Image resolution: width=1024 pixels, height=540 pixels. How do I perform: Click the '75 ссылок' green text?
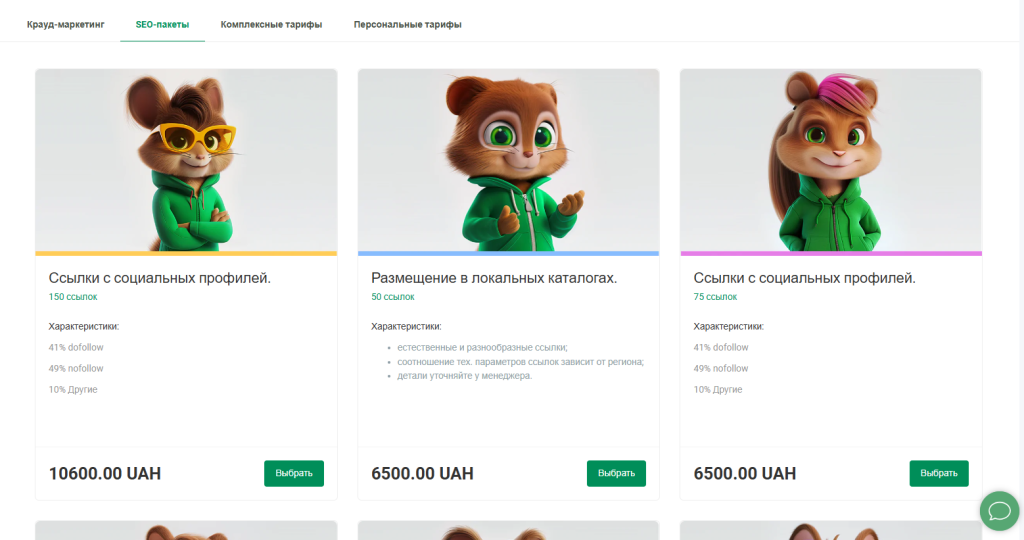[x=715, y=297]
